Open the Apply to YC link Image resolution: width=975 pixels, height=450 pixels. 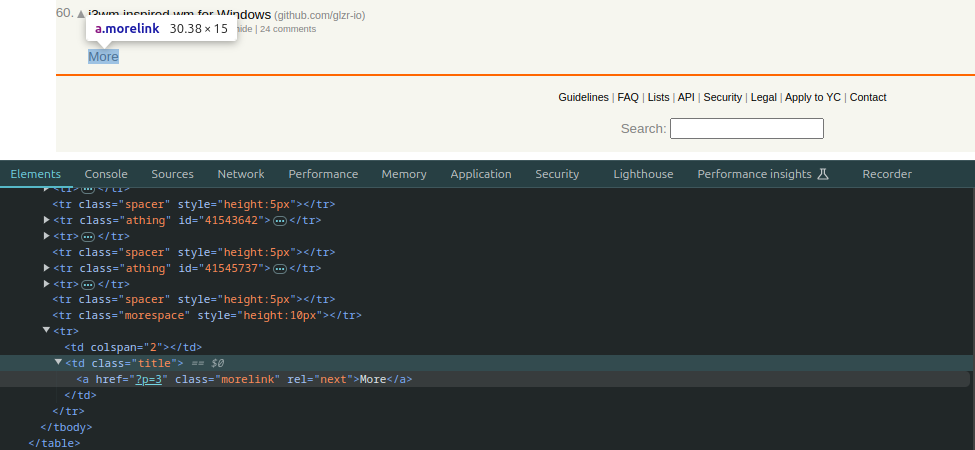[813, 97]
